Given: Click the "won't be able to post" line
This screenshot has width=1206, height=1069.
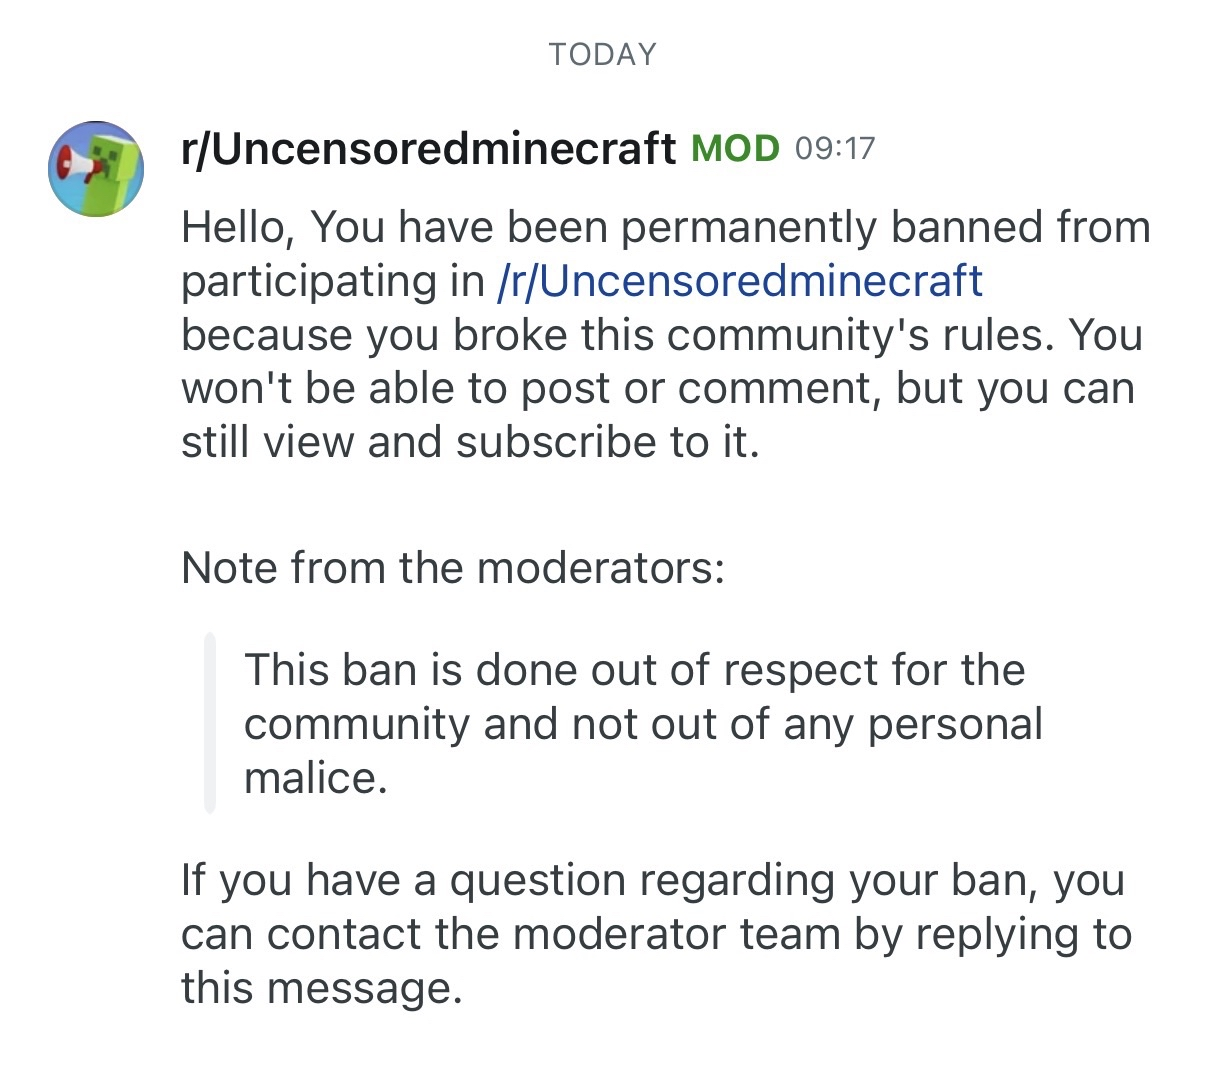Looking at the screenshot, I should point(657,388).
